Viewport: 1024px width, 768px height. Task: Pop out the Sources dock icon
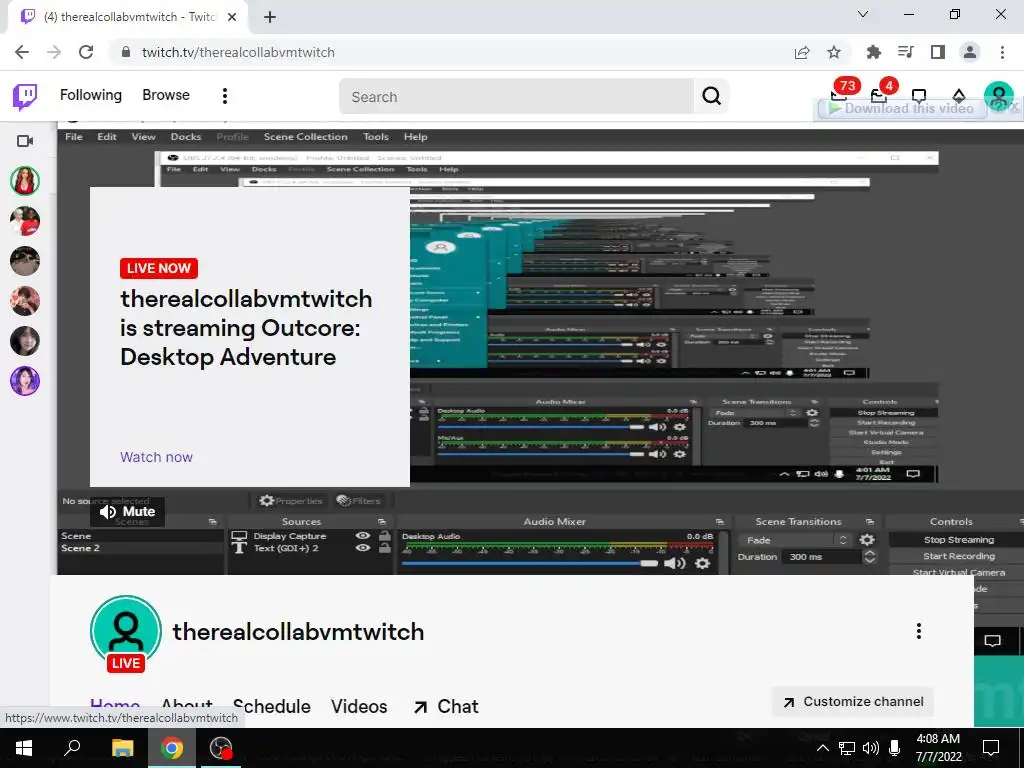click(x=381, y=522)
